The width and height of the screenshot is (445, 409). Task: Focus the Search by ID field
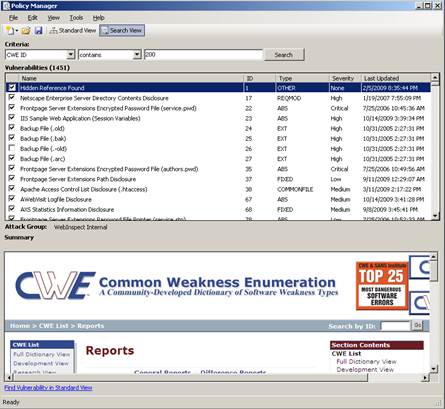[x=395, y=326]
